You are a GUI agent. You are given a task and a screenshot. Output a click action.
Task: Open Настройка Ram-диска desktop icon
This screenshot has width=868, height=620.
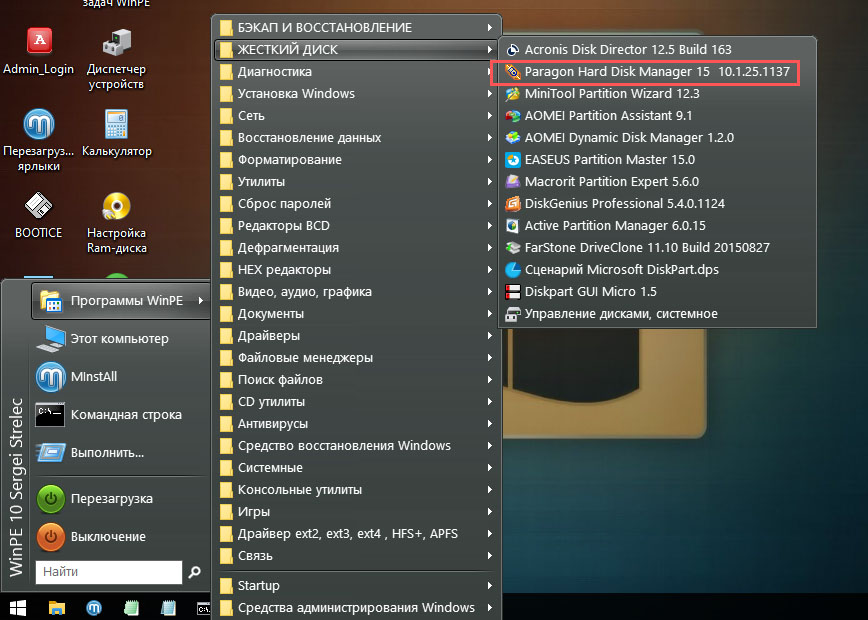point(116,223)
